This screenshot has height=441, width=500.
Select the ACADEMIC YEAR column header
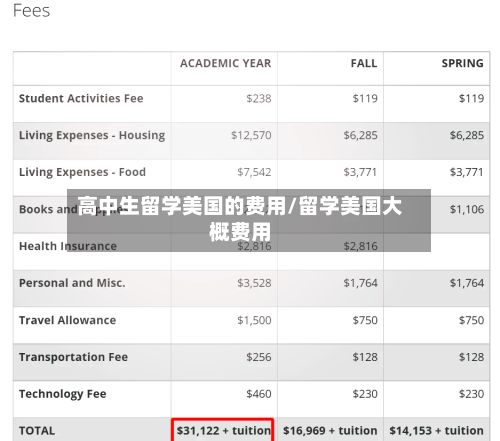click(x=226, y=63)
